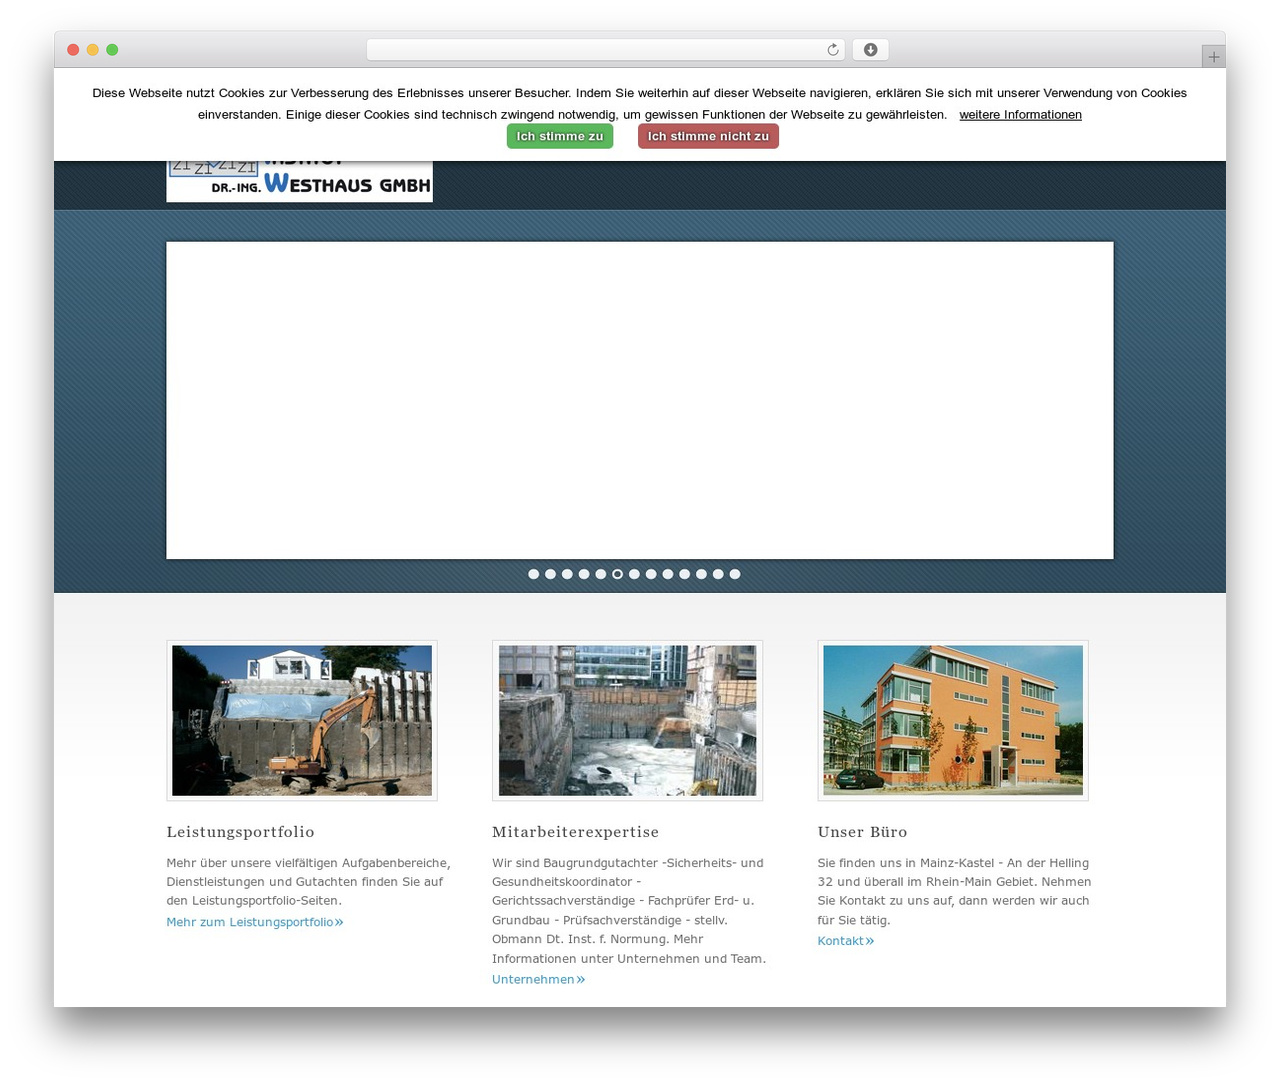Viewport: 1280px width, 1084px height.
Task: Click the 'Unser Büro' heading
Action: point(862,832)
